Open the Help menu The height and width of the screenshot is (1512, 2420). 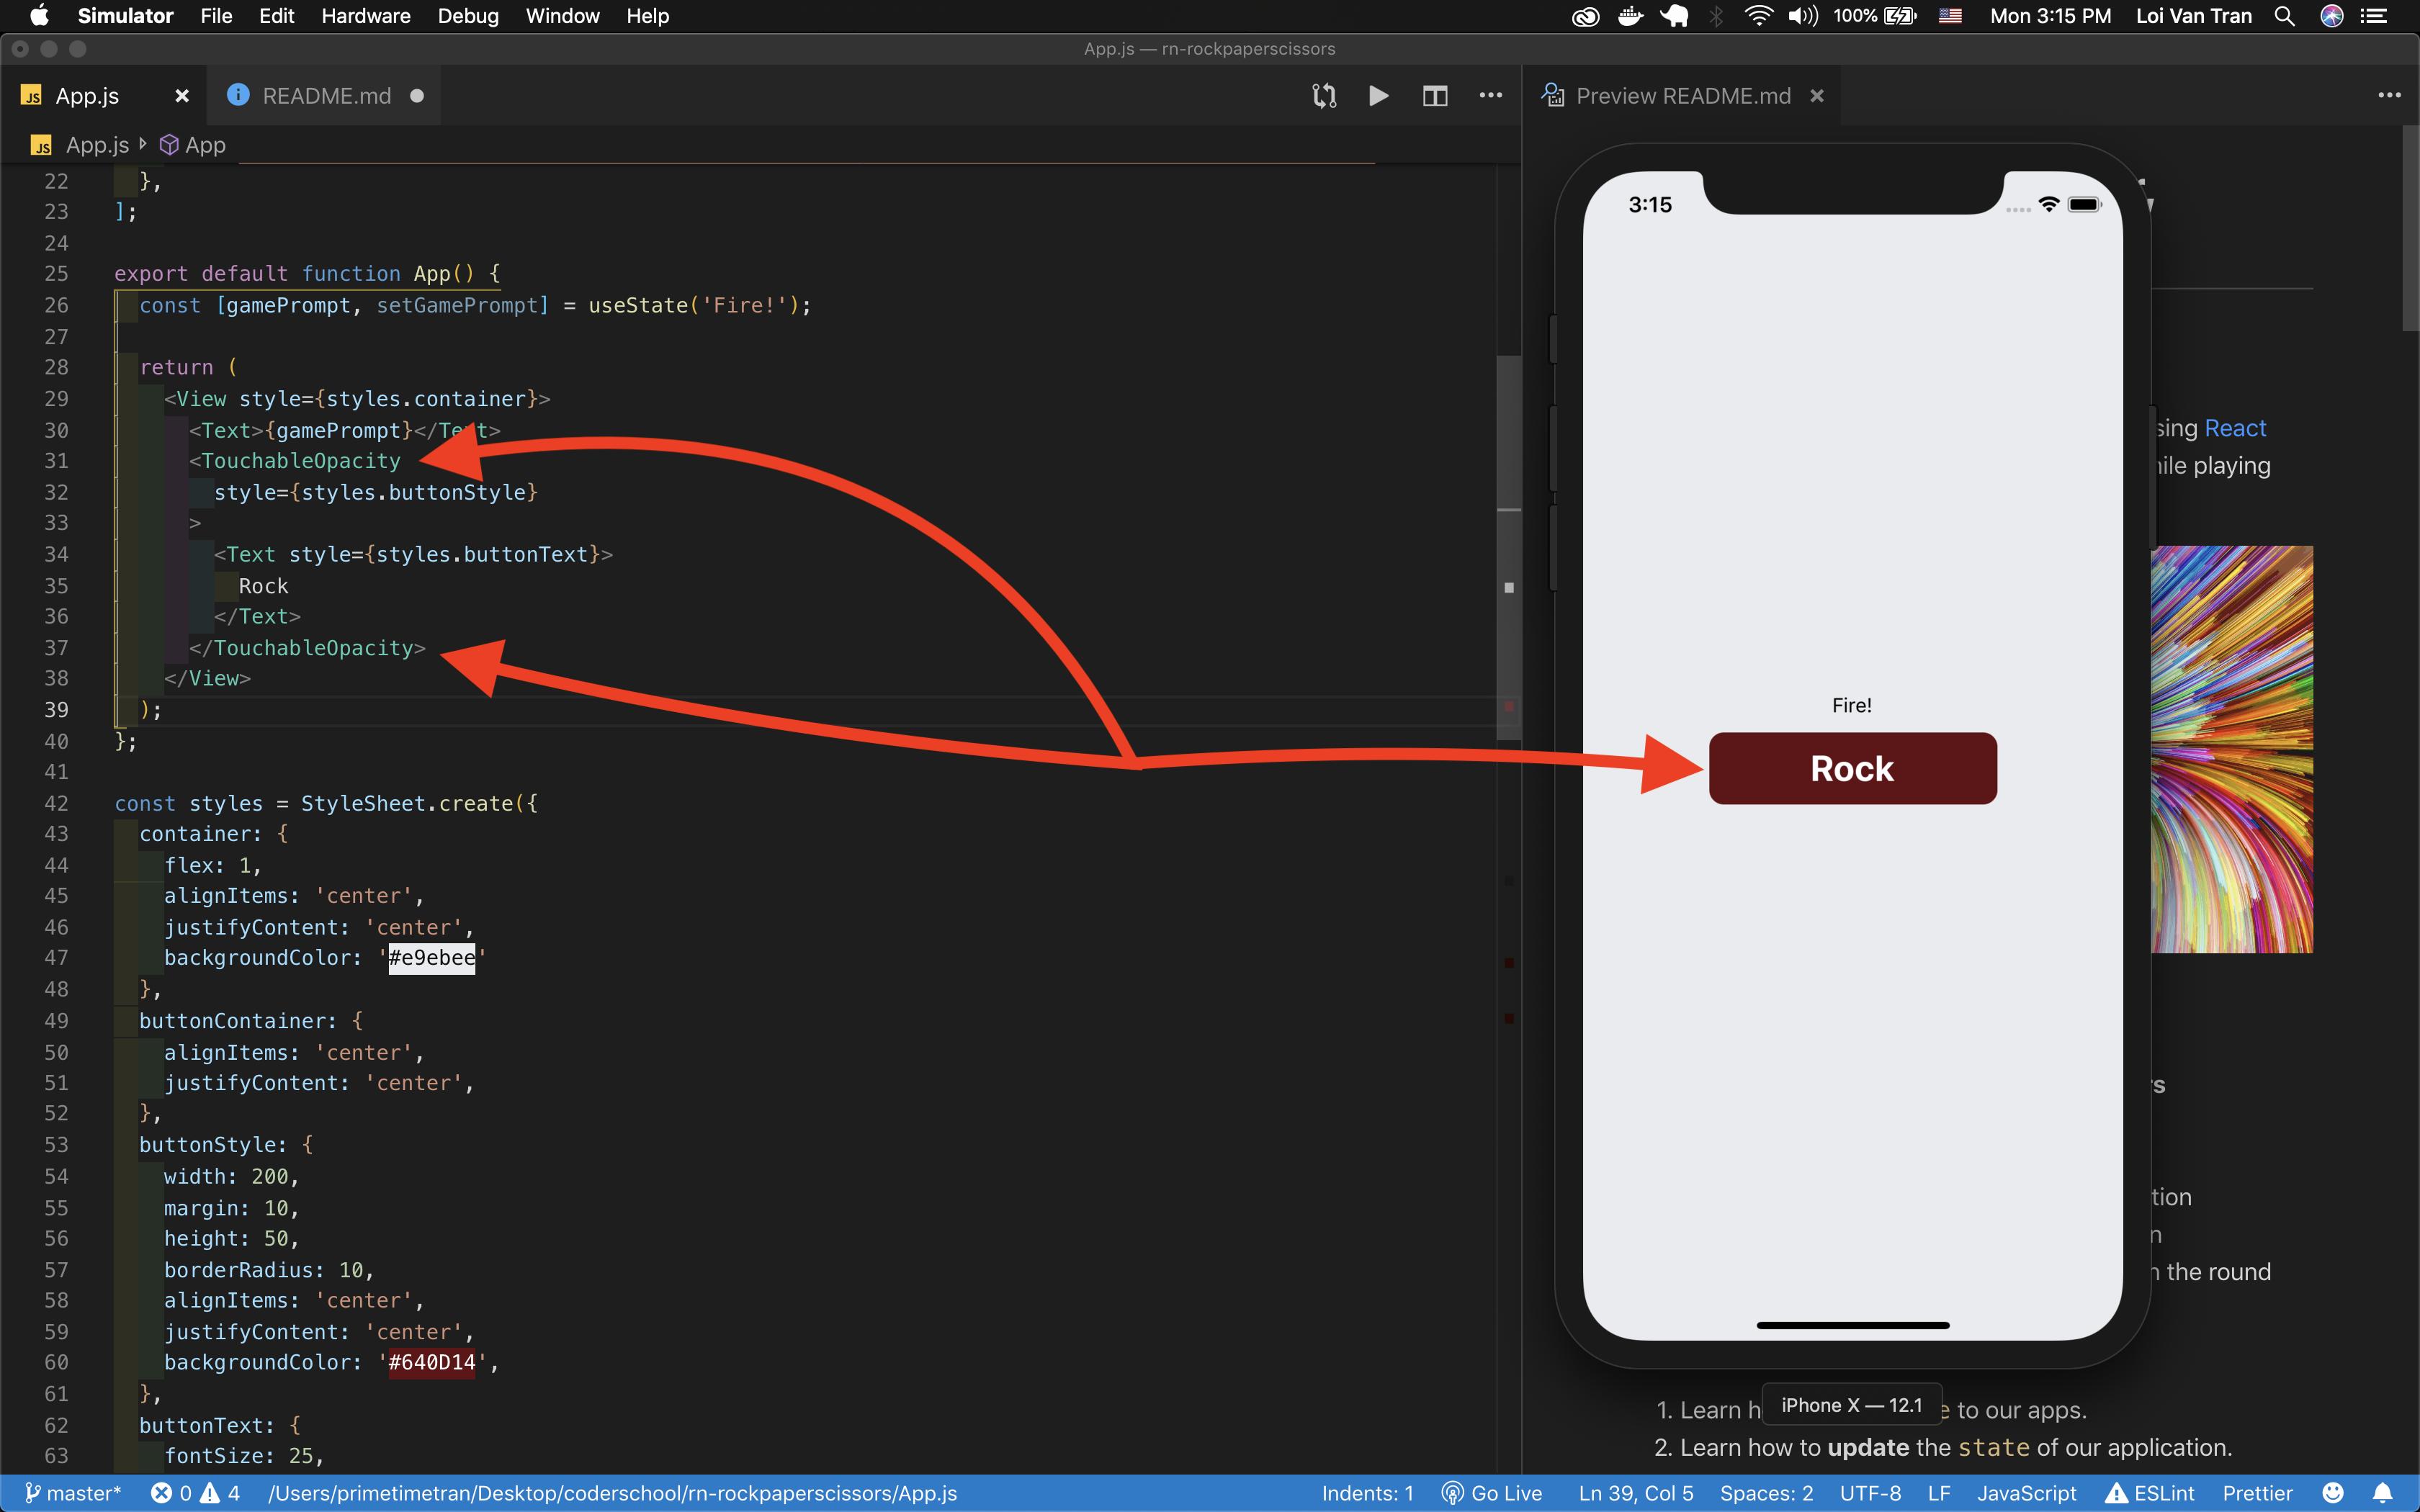click(x=647, y=16)
